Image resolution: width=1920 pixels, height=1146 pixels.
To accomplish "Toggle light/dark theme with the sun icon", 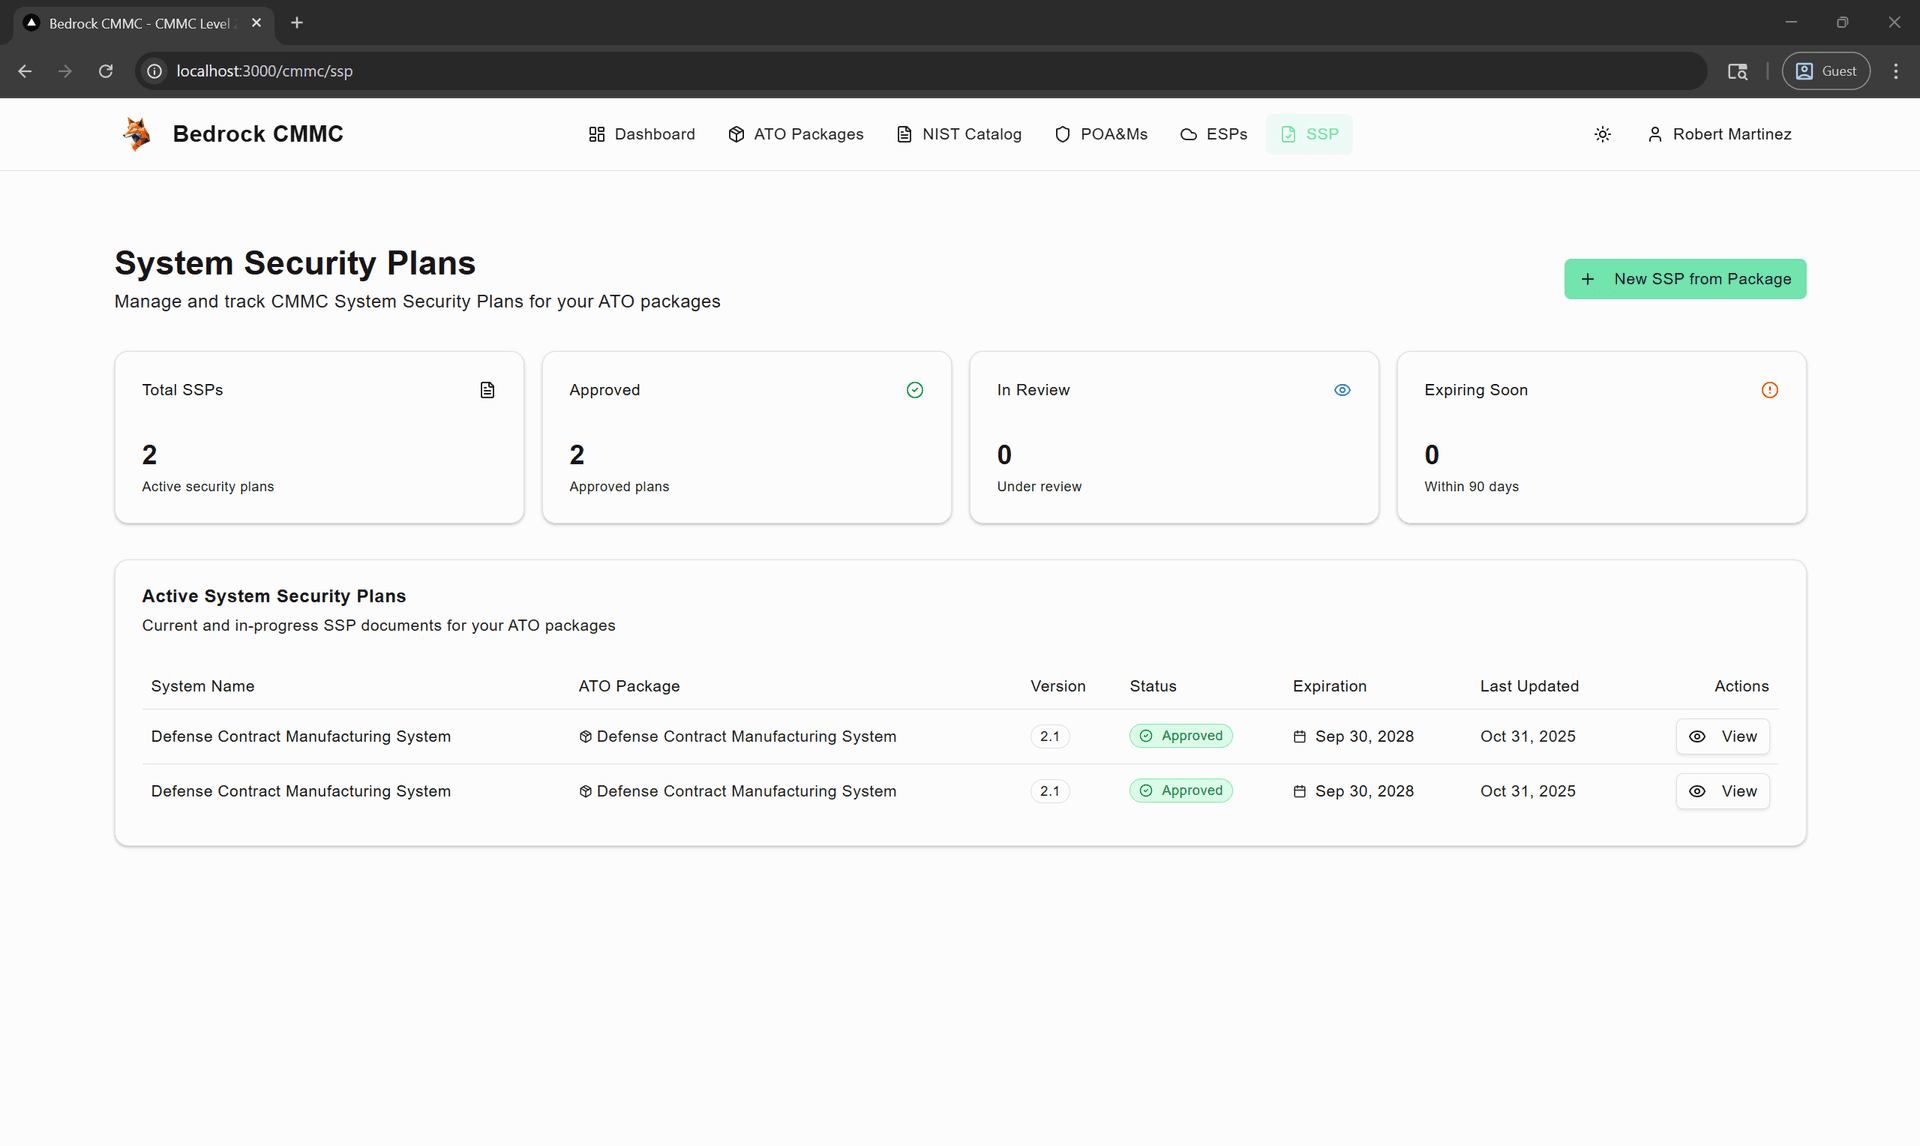I will [1603, 134].
